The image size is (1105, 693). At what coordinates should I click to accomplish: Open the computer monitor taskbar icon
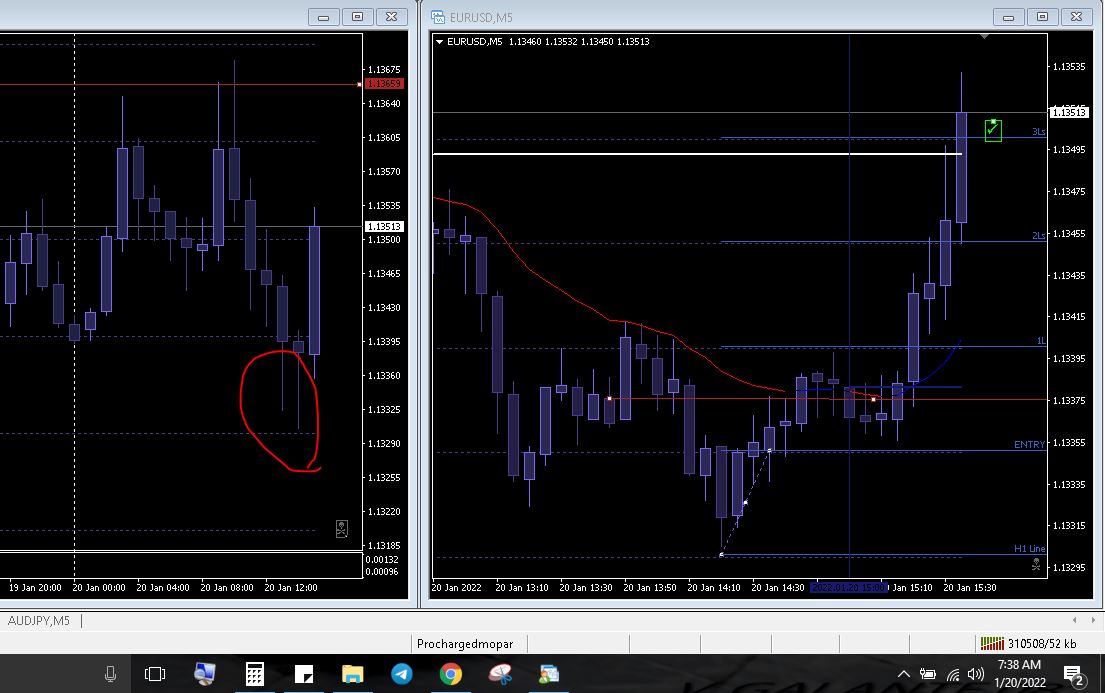[204, 674]
